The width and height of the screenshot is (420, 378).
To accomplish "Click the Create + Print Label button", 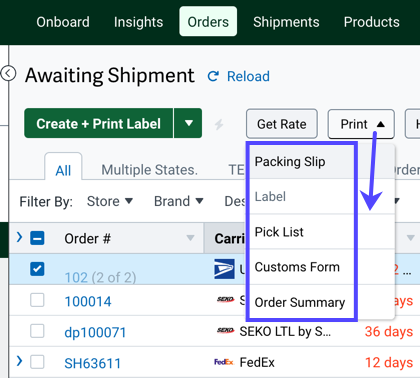I will (98, 123).
